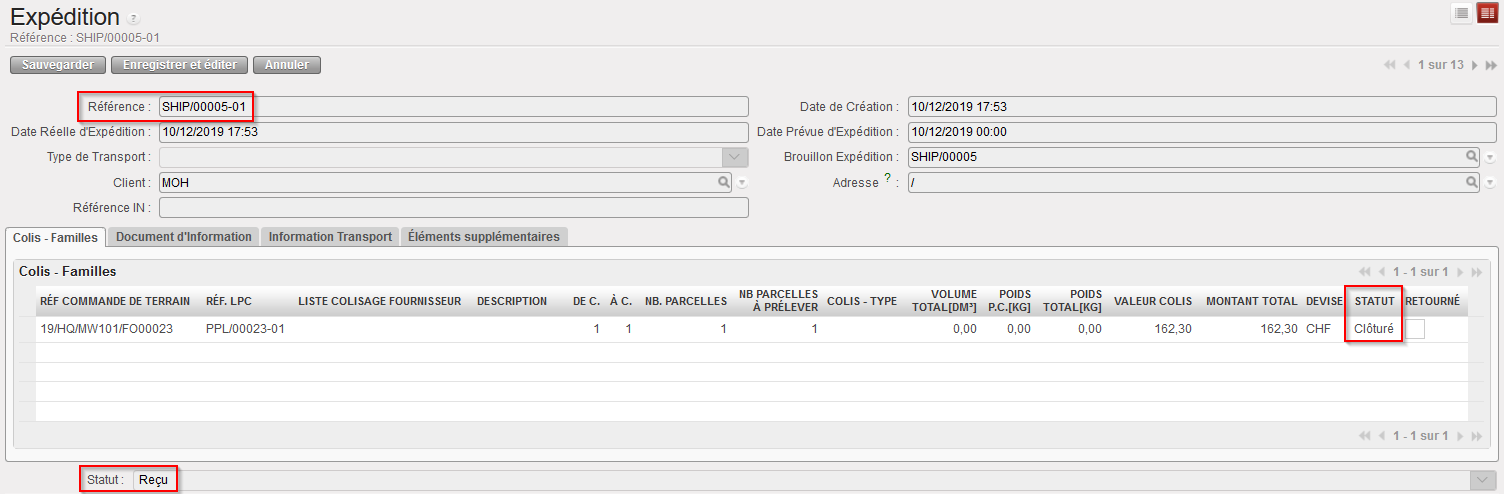Tick the Retourné checkbox in first row
This screenshot has height=494, width=1504.
(1415, 329)
